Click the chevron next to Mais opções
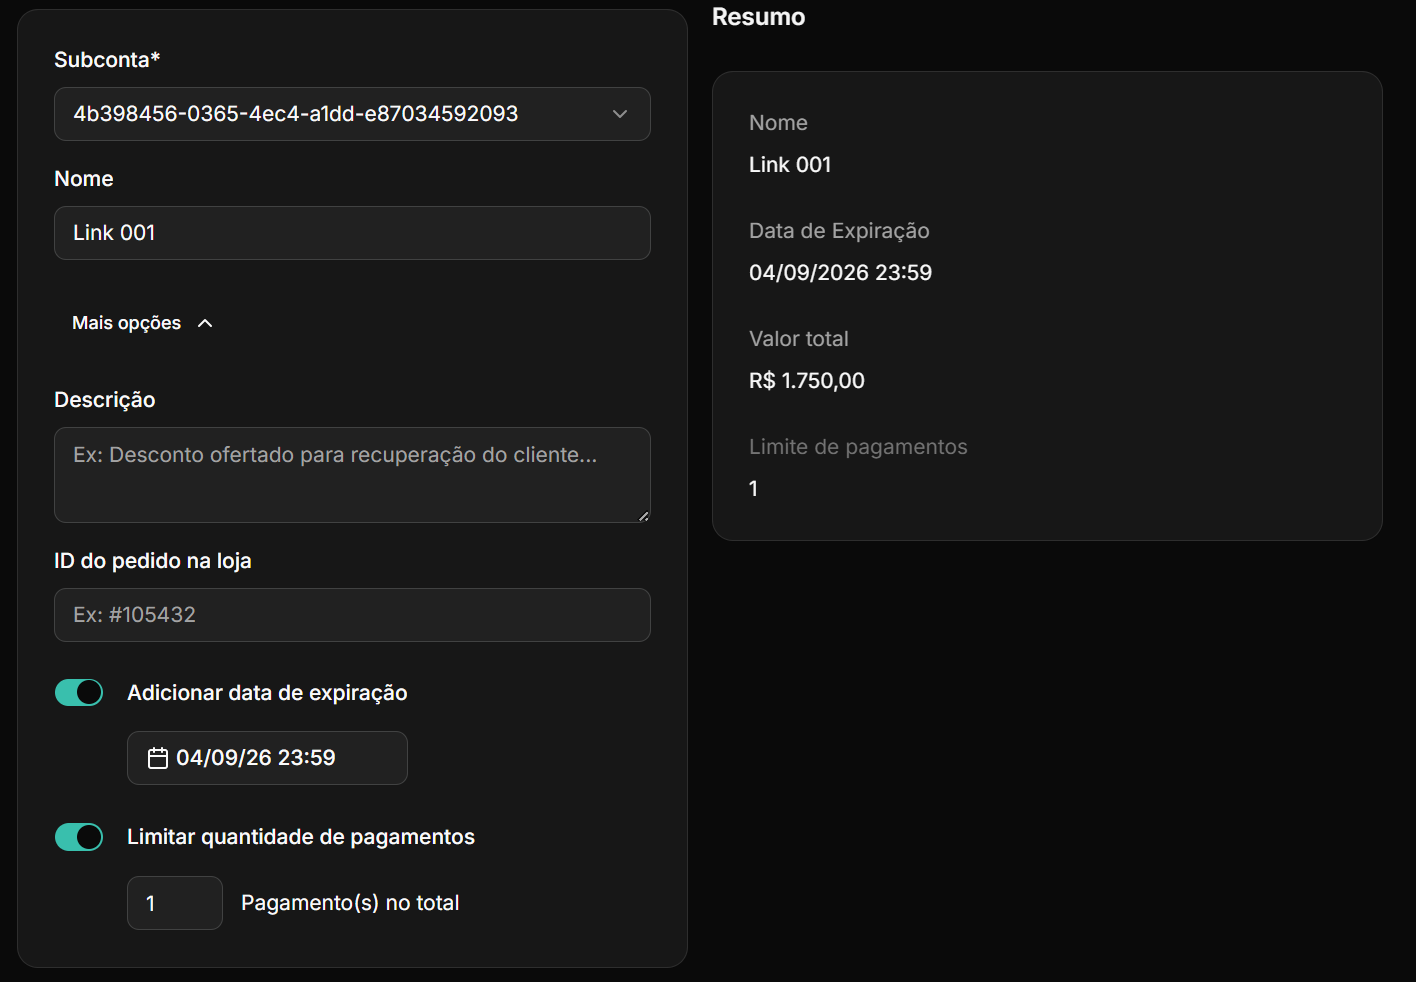1416x982 pixels. coord(205,323)
